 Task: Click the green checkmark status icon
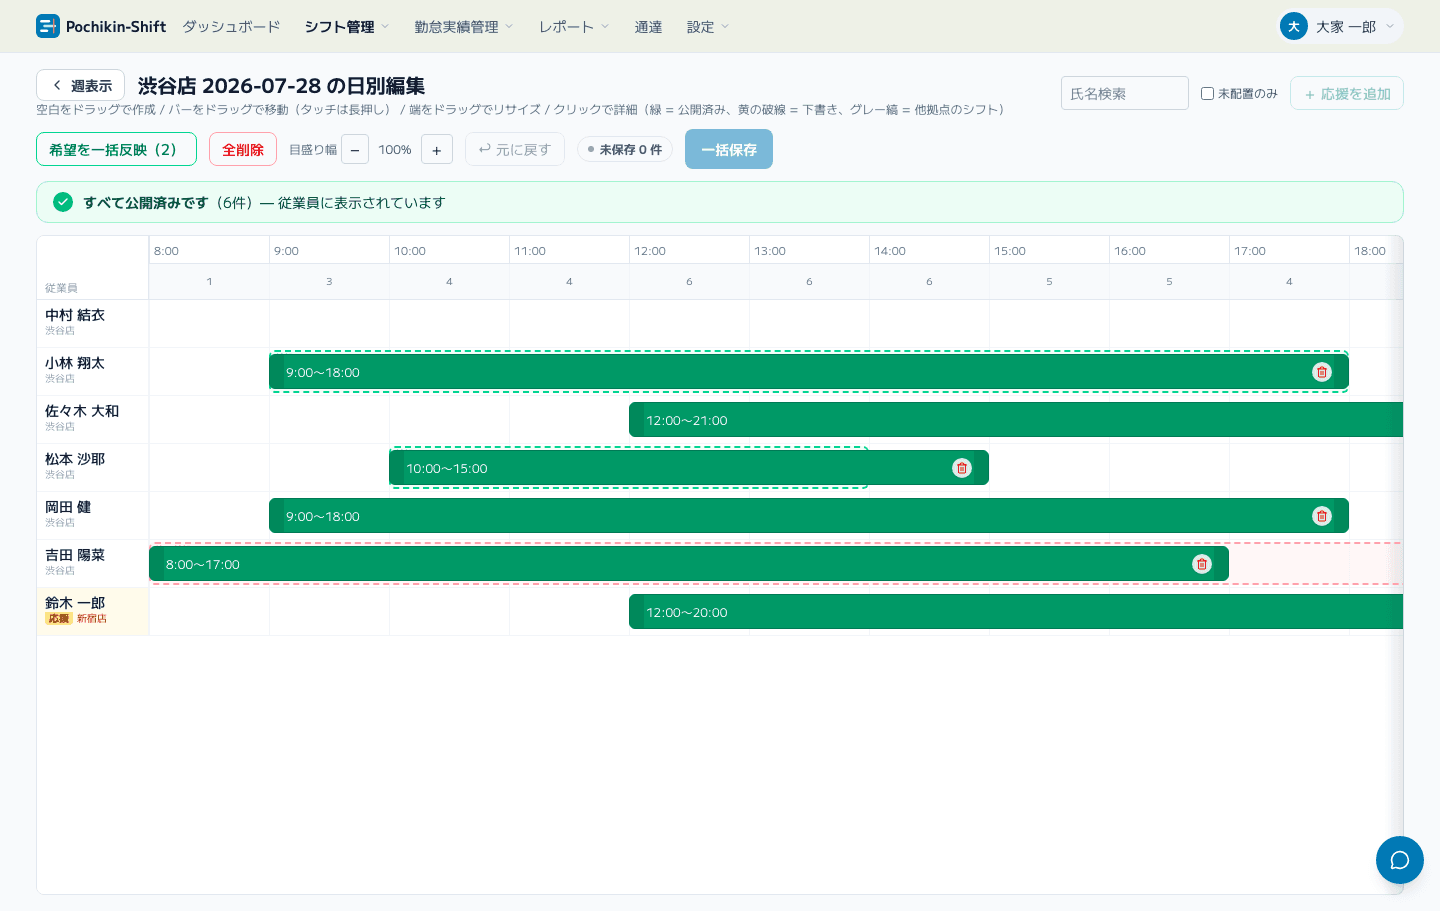click(x=63, y=202)
